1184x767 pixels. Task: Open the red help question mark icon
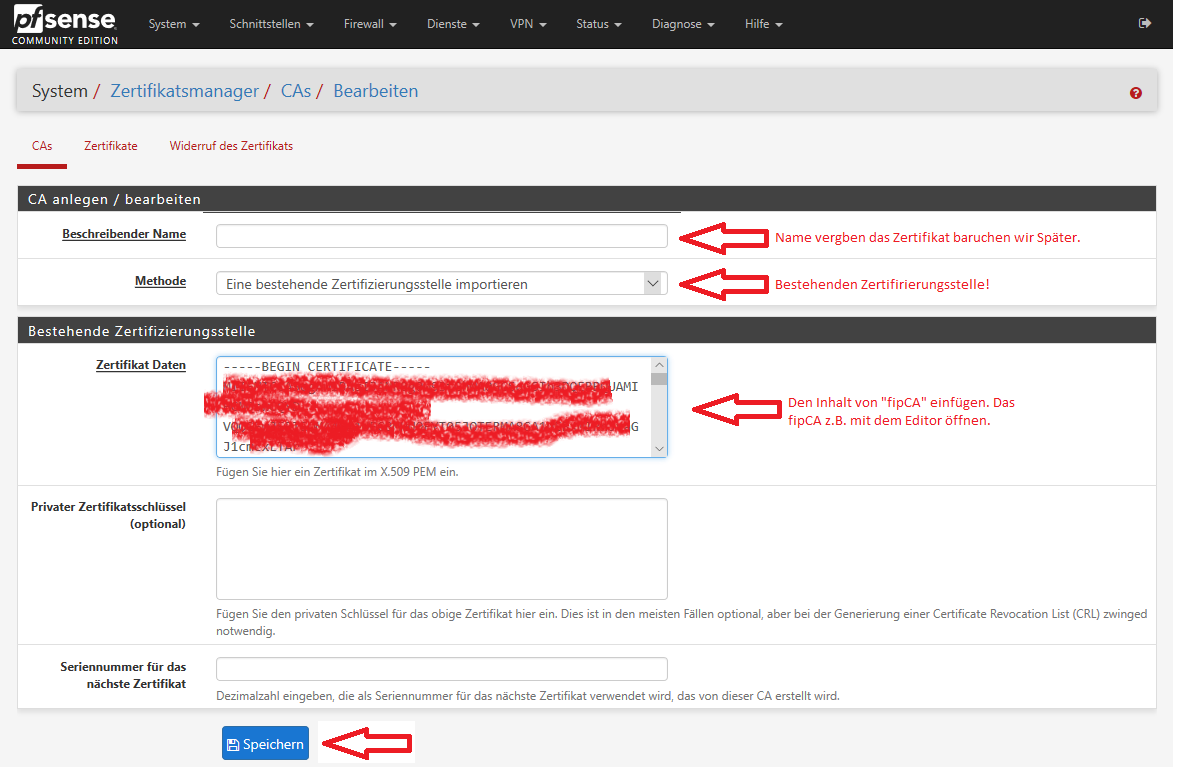pos(1135,93)
